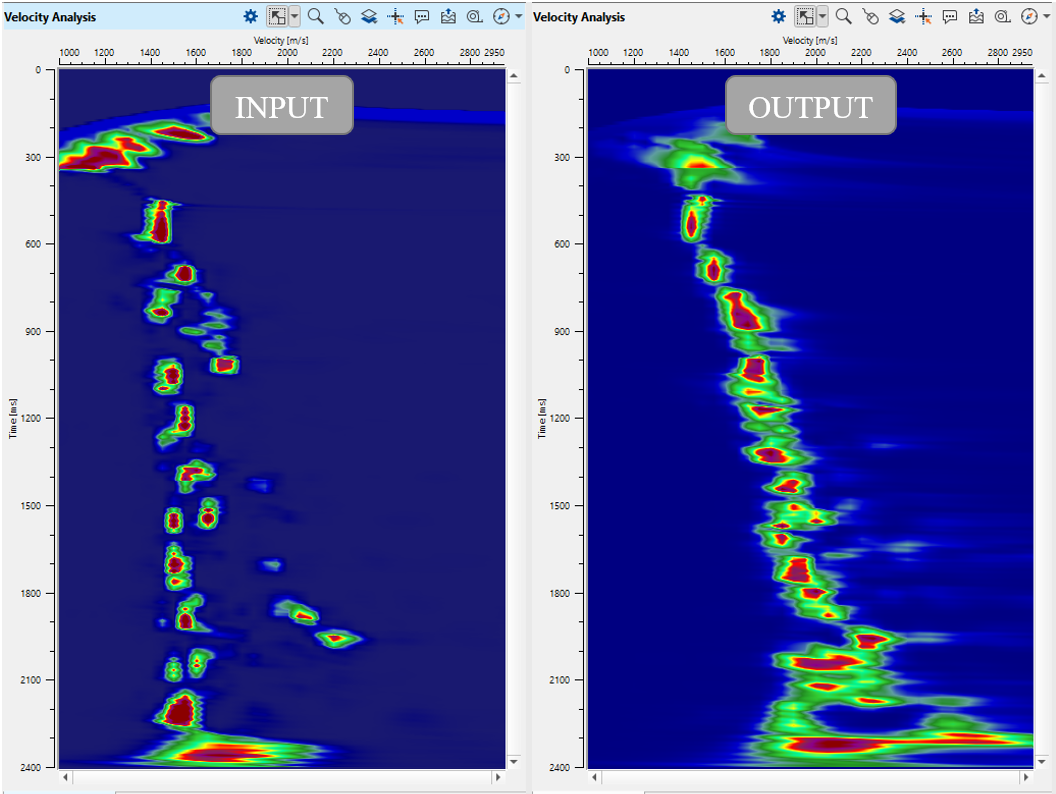Toggle the selection arrow tool in left panel
The image size is (1056, 794).
pos(277,16)
